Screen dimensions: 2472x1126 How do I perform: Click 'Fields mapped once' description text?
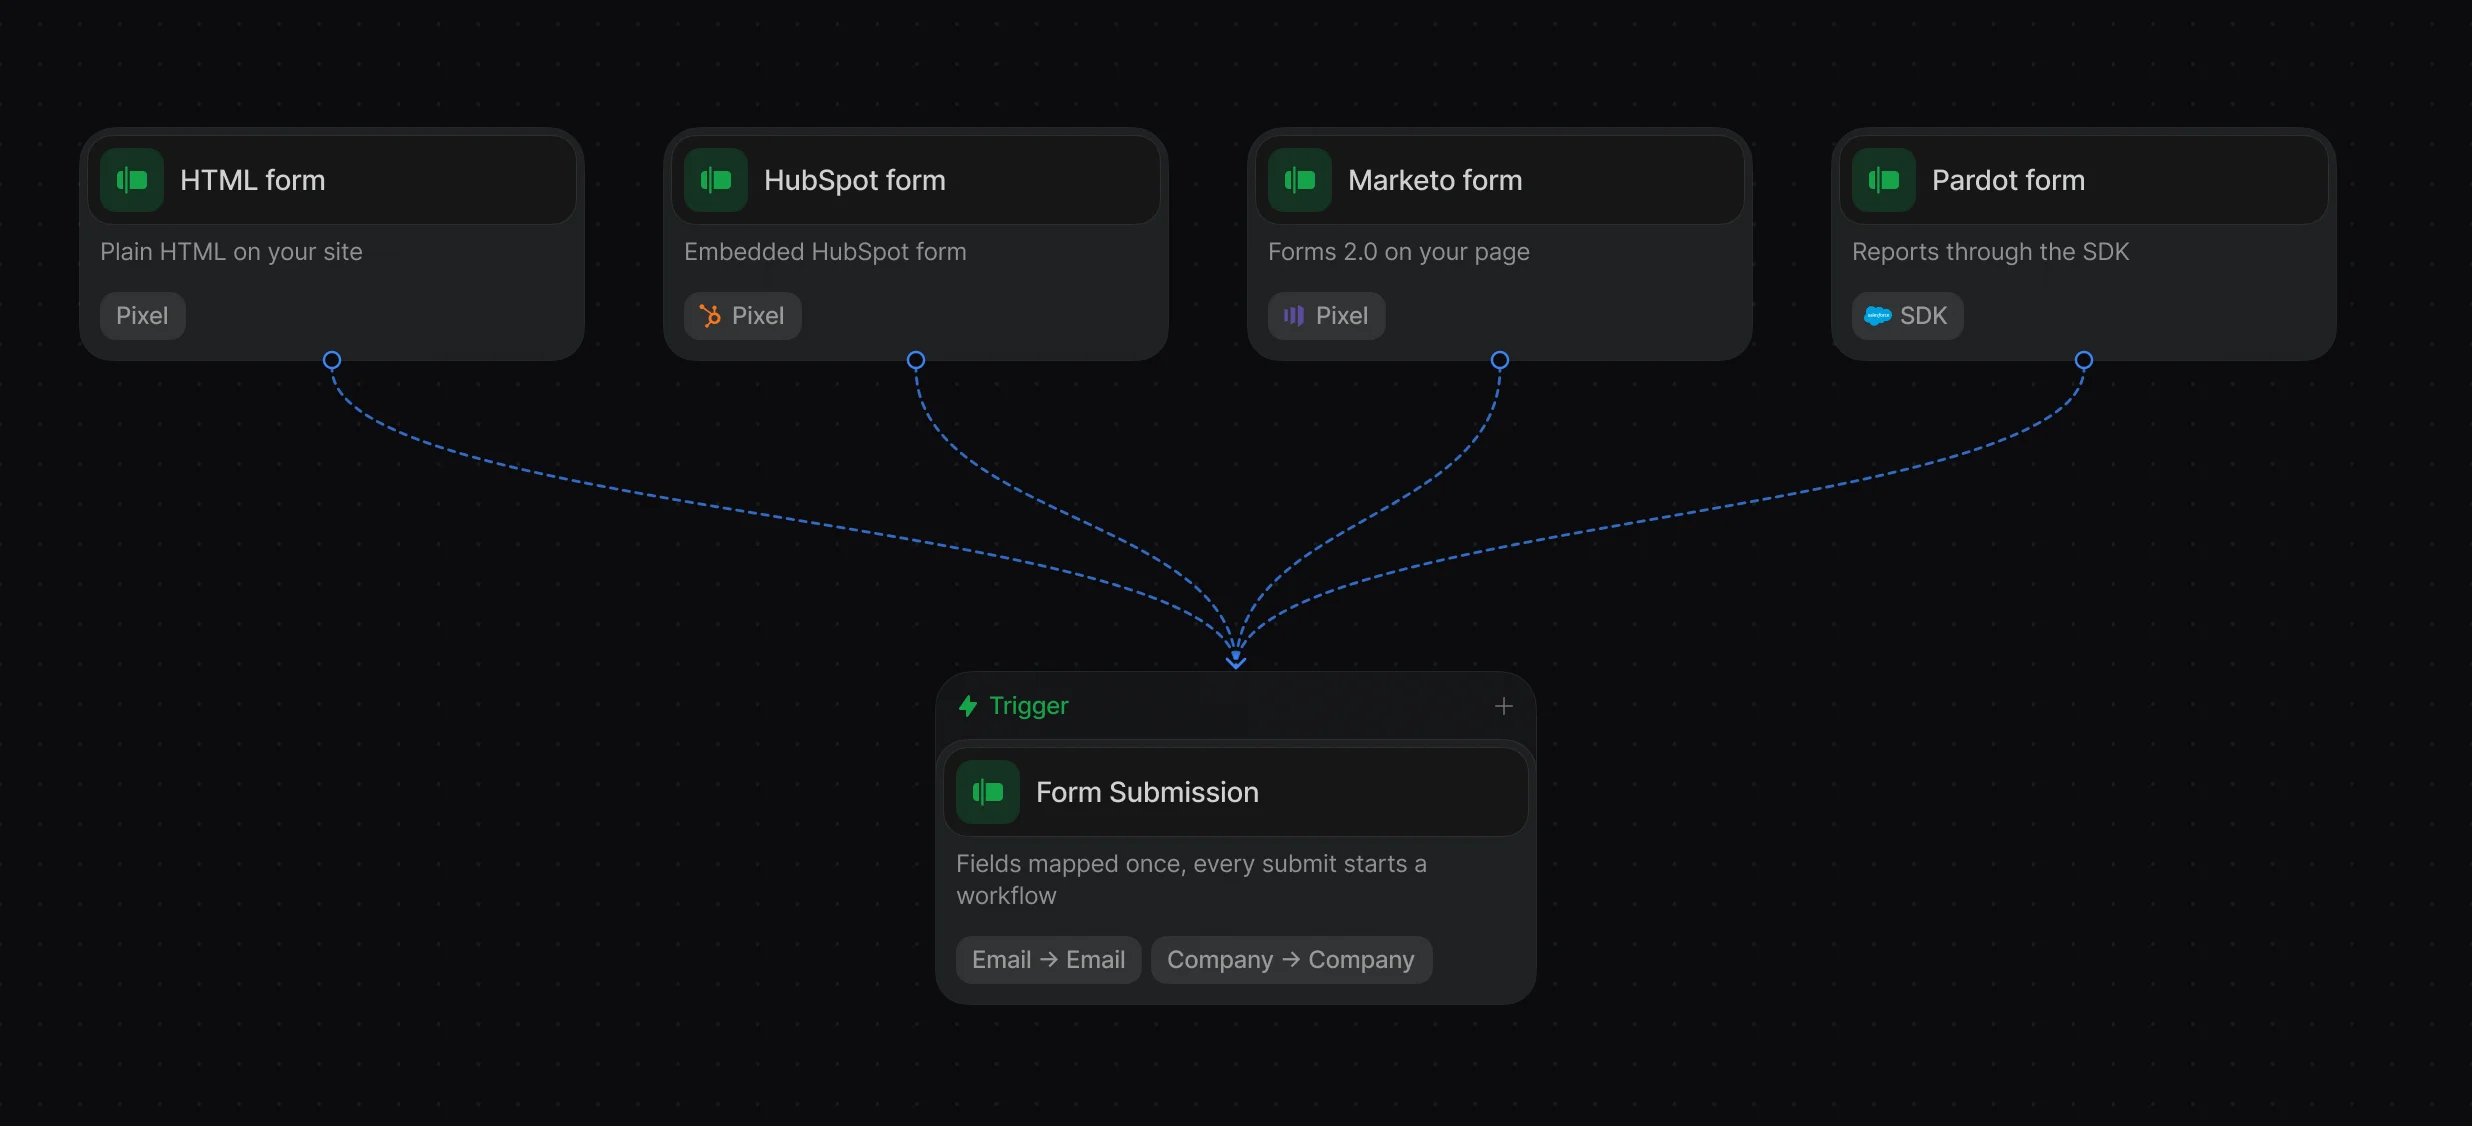(1191, 880)
